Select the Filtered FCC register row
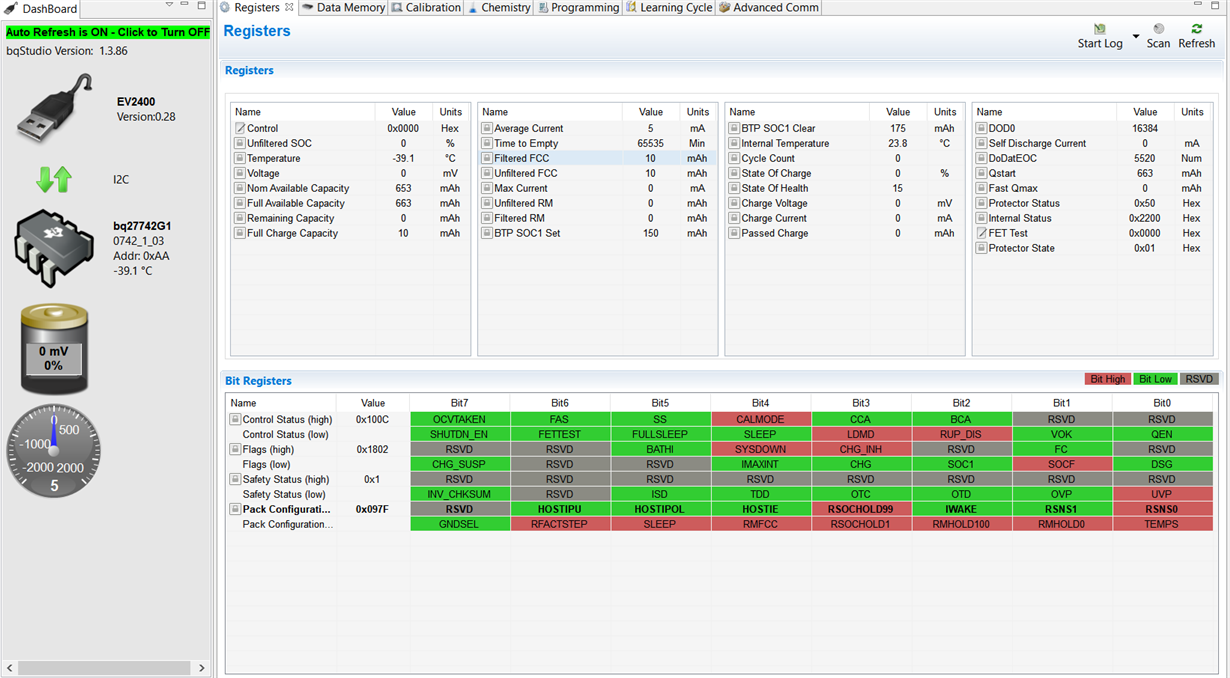 pos(597,158)
